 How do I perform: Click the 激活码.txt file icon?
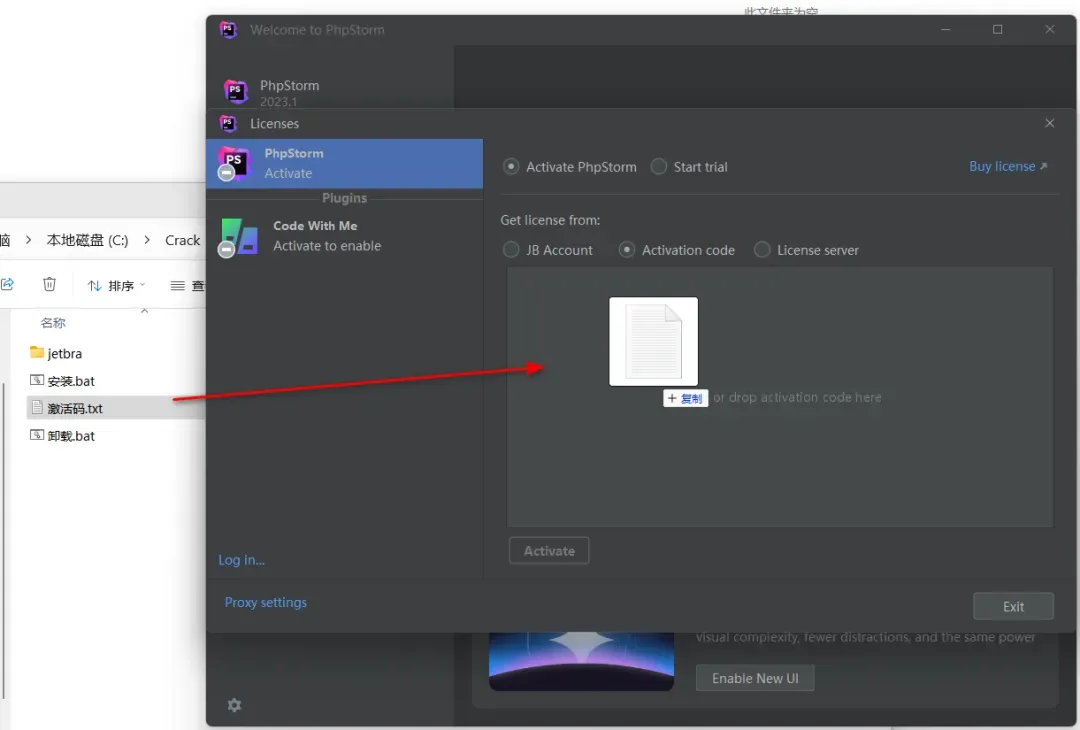point(37,408)
